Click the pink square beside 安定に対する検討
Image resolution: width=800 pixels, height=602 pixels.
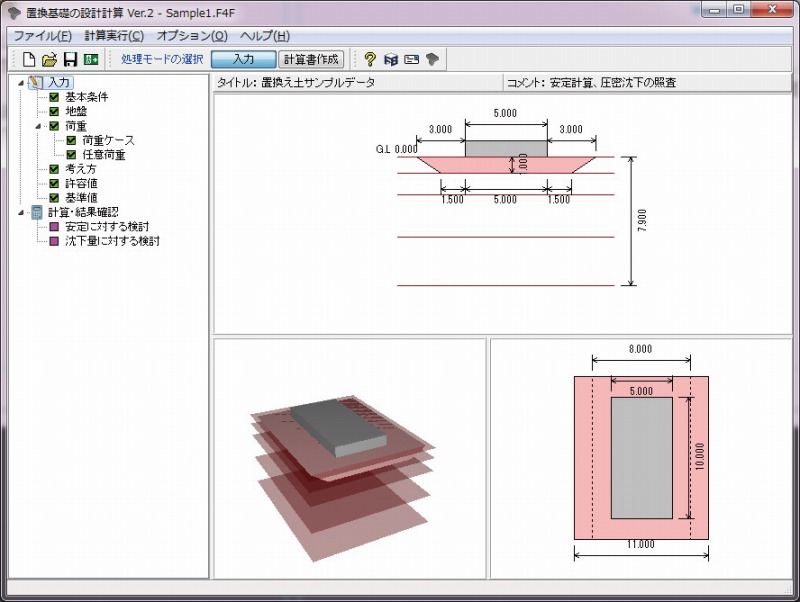point(55,227)
